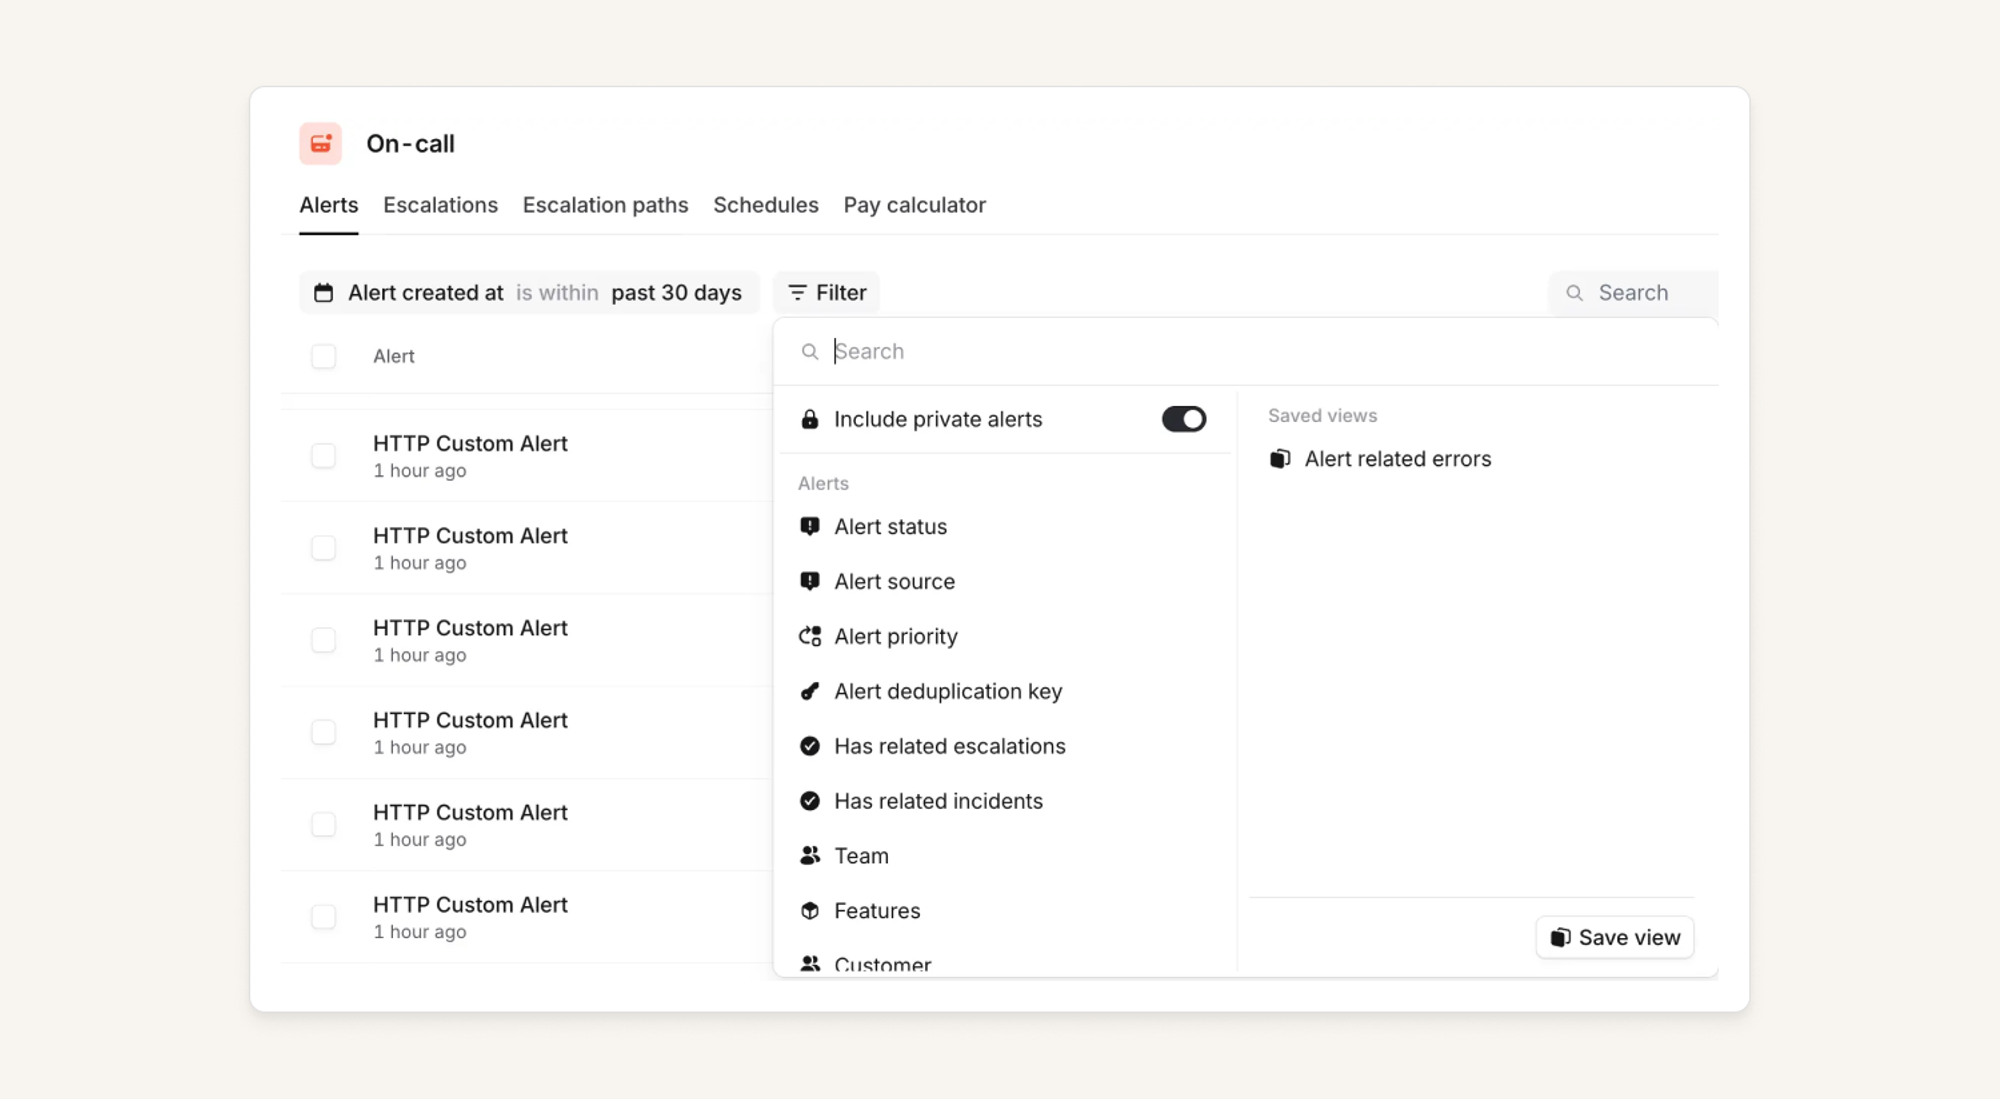Tick the first HTTP Custom Alert checkbox
Screen dimensions: 2000x1099
tap(323, 456)
